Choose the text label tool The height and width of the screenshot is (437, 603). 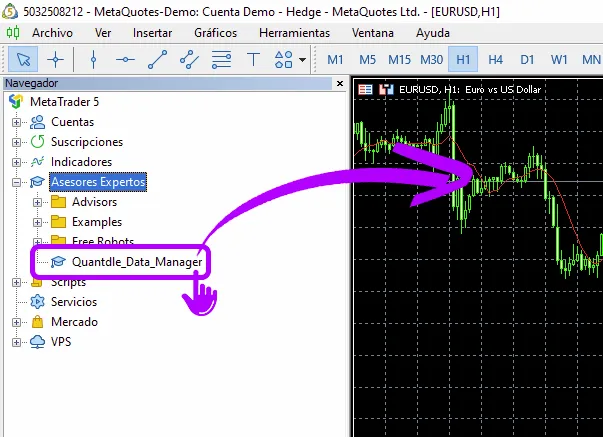pos(253,60)
